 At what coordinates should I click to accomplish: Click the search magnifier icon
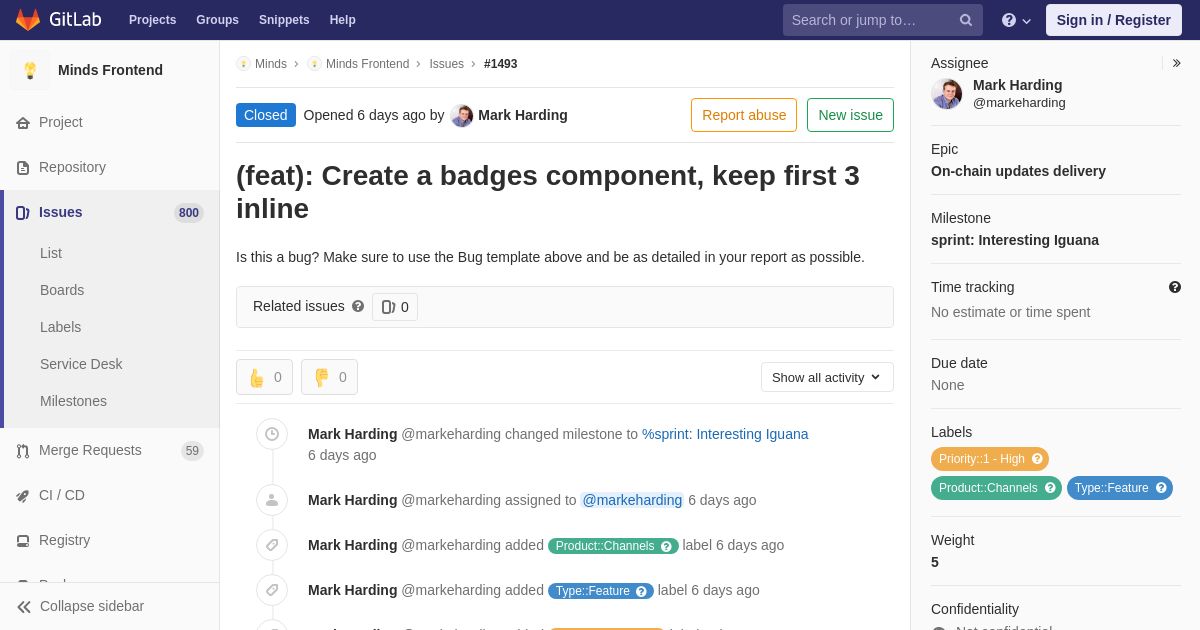(x=966, y=20)
